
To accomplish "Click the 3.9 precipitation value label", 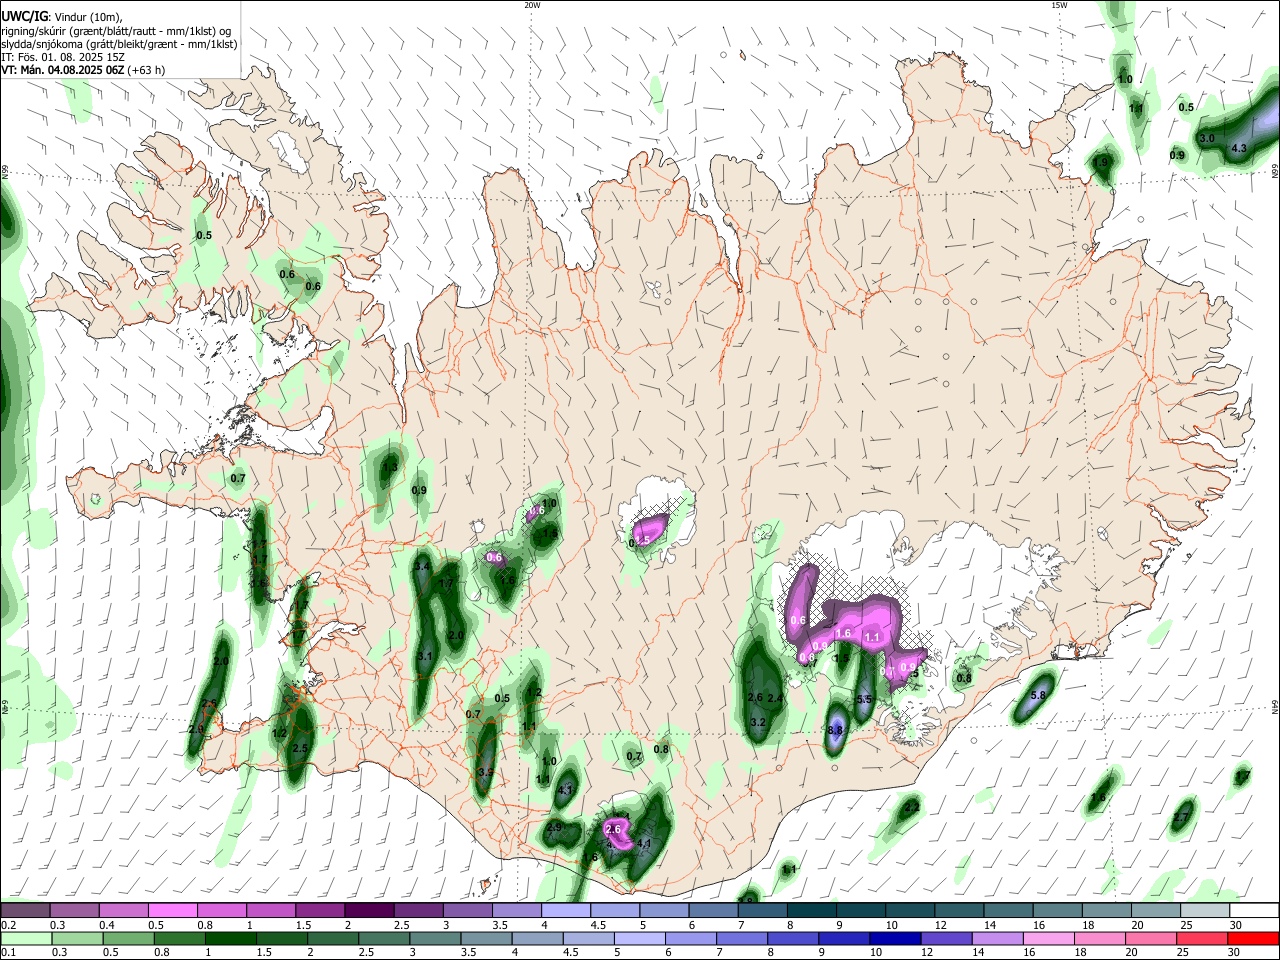I will [485, 772].
